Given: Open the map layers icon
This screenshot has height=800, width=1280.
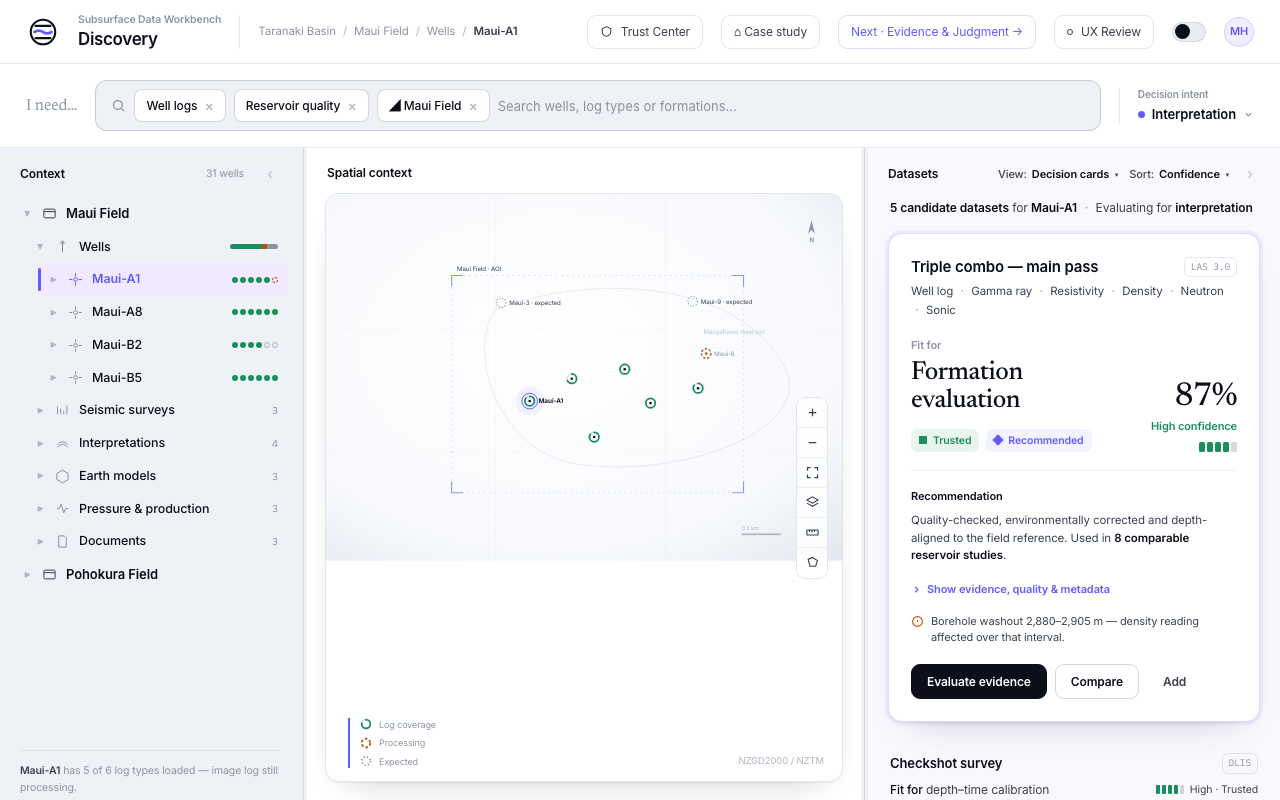Looking at the screenshot, I should click(812, 502).
